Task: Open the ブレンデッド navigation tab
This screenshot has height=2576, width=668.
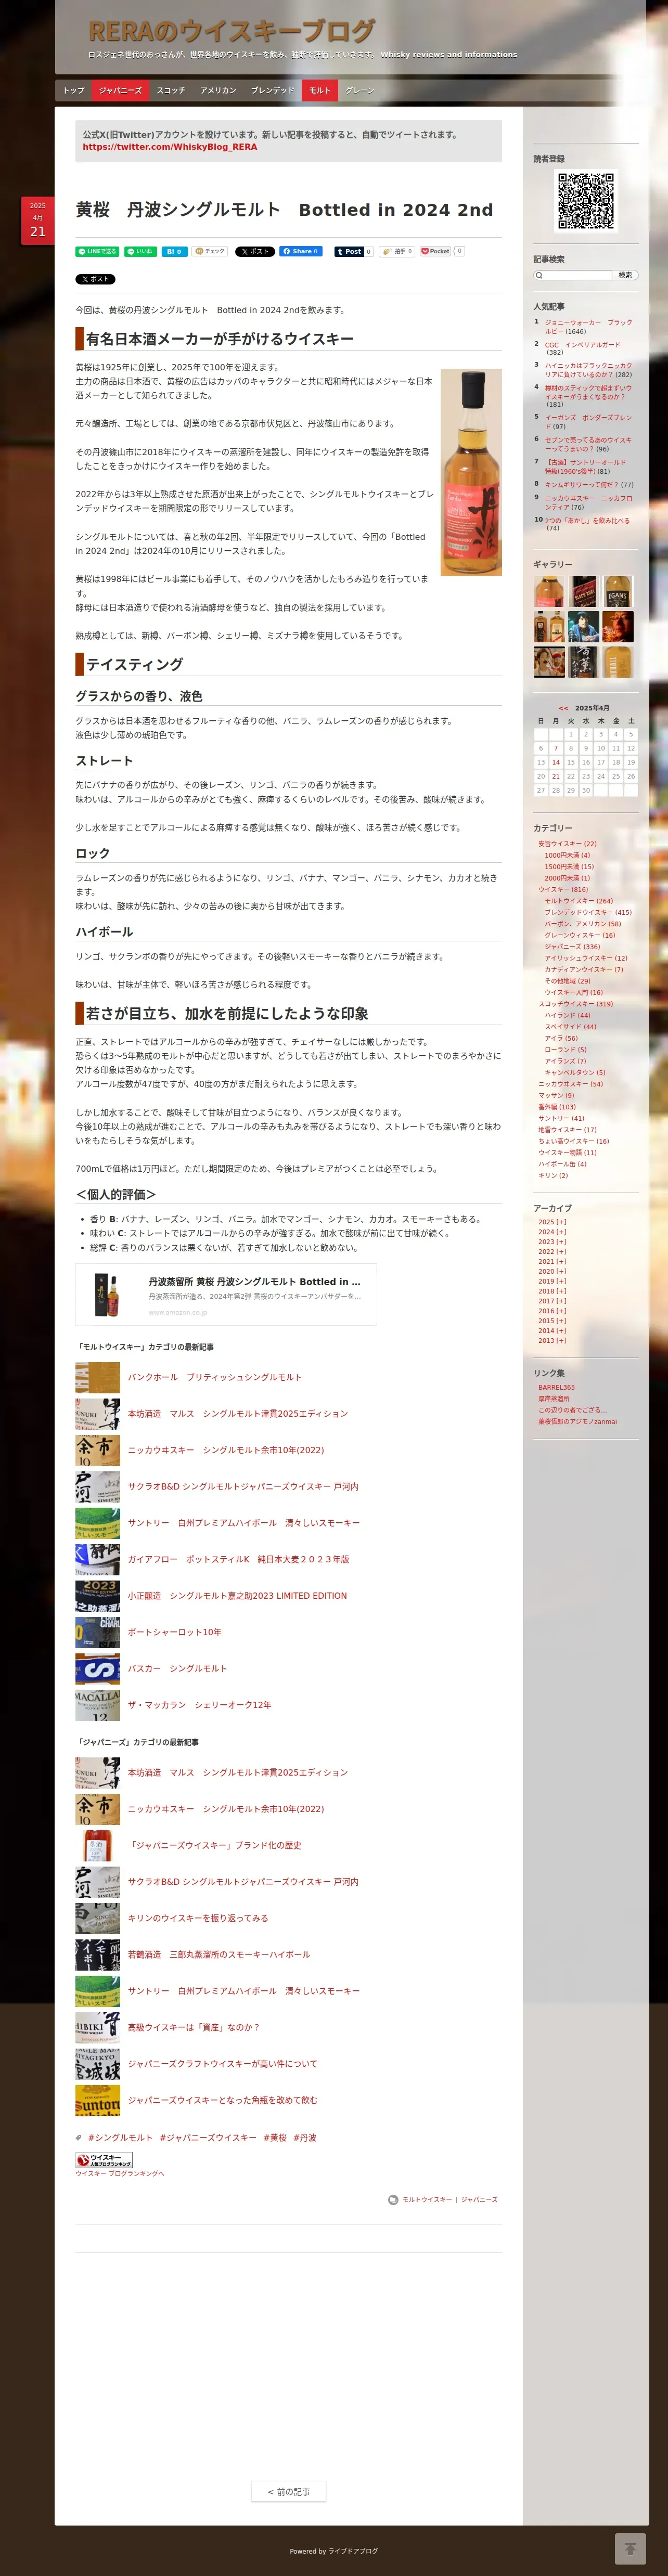Action: tap(272, 90)
